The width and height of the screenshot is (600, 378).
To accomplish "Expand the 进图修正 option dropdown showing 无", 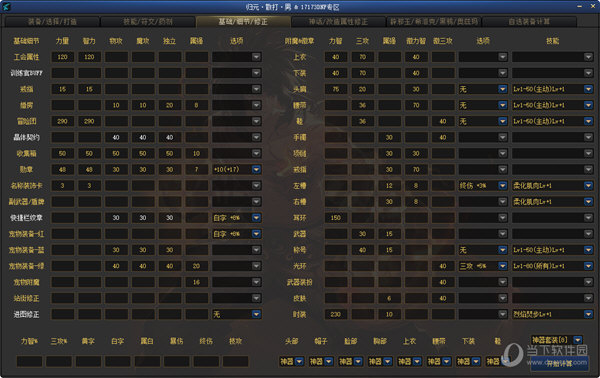I will 256,314.
